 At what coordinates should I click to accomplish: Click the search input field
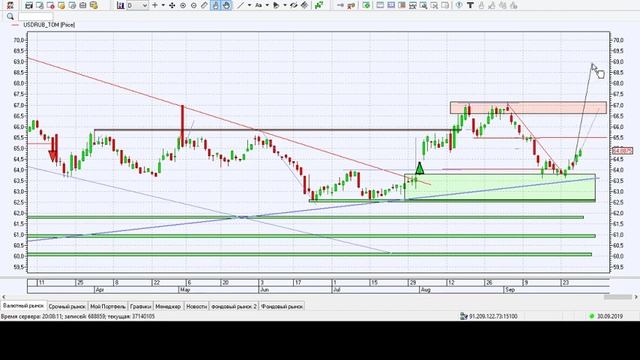pos(35,16)
